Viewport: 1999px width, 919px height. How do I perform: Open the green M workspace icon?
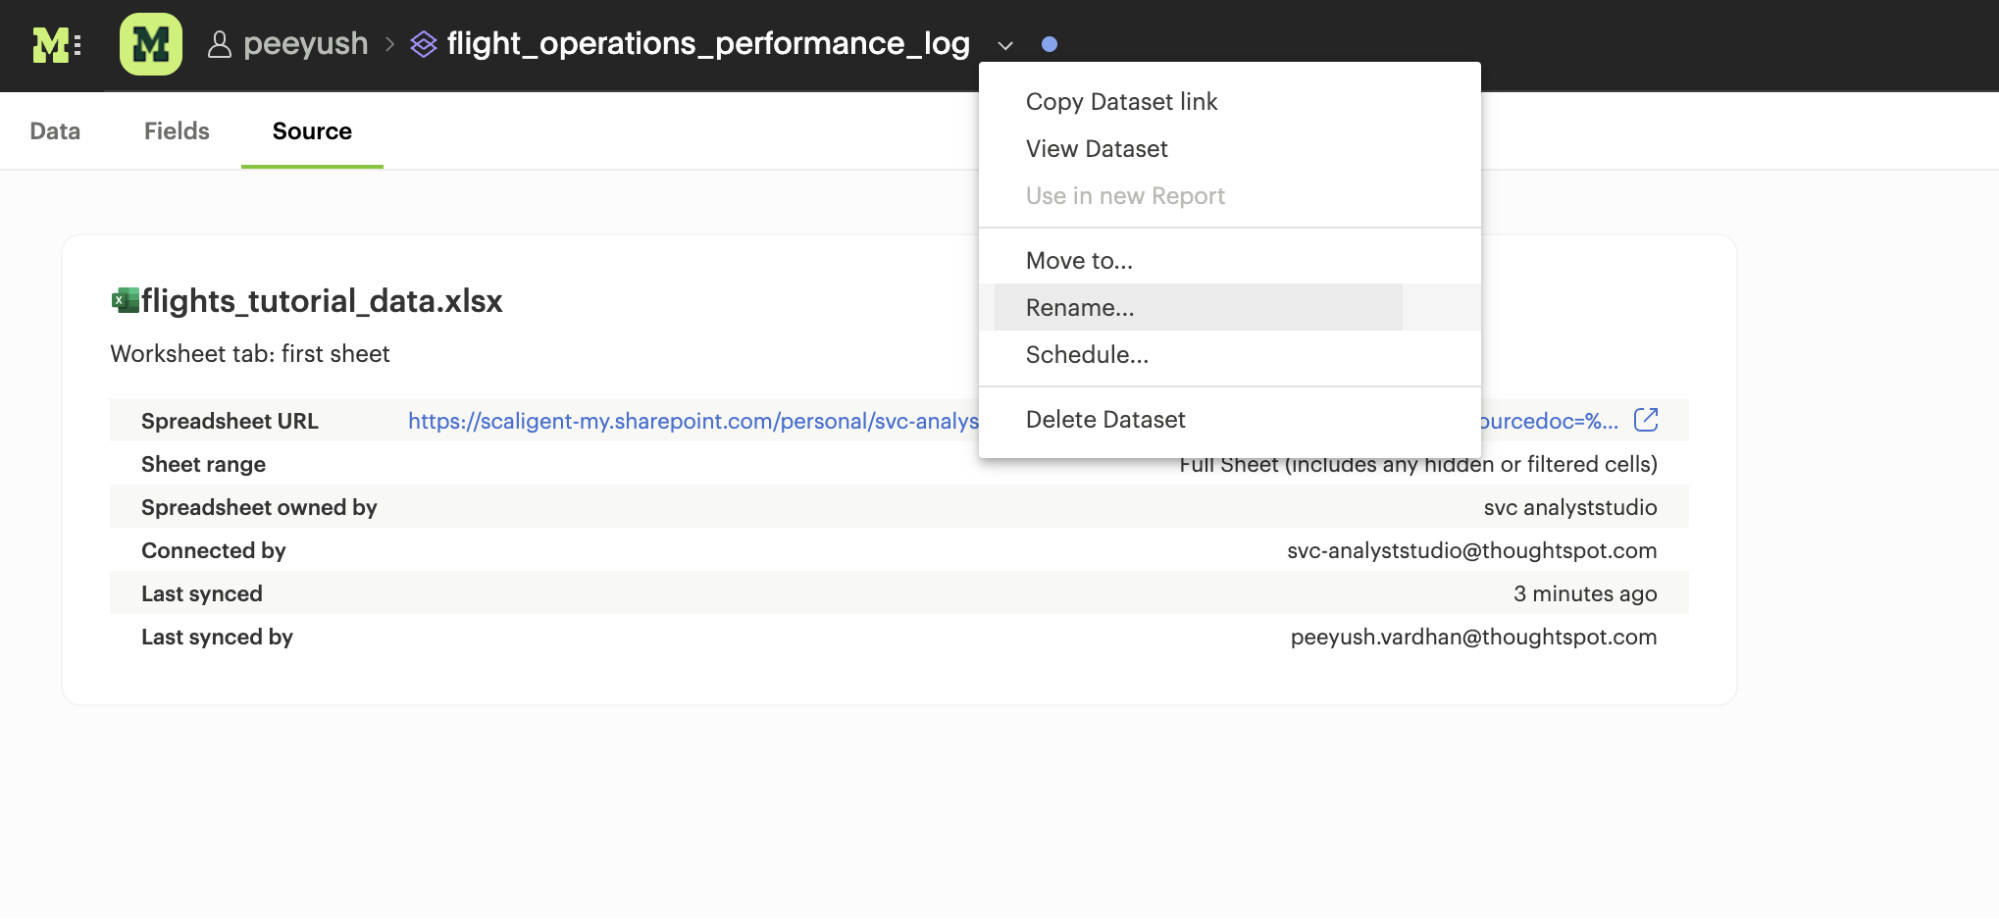[150, 44]
